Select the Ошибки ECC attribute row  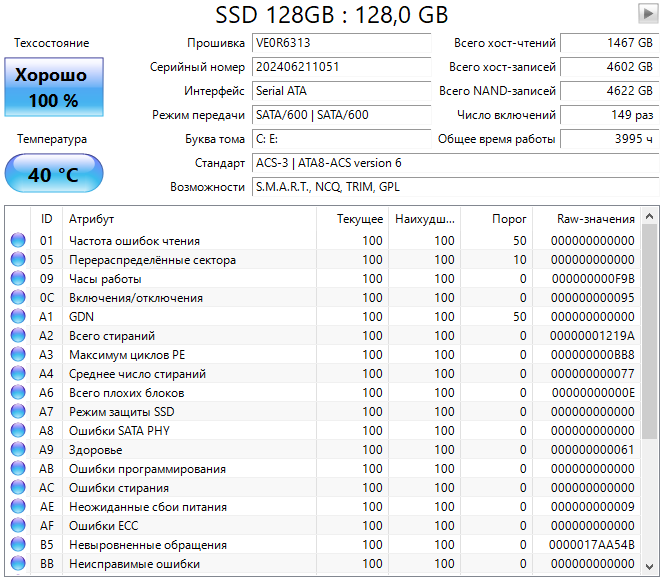323,526
